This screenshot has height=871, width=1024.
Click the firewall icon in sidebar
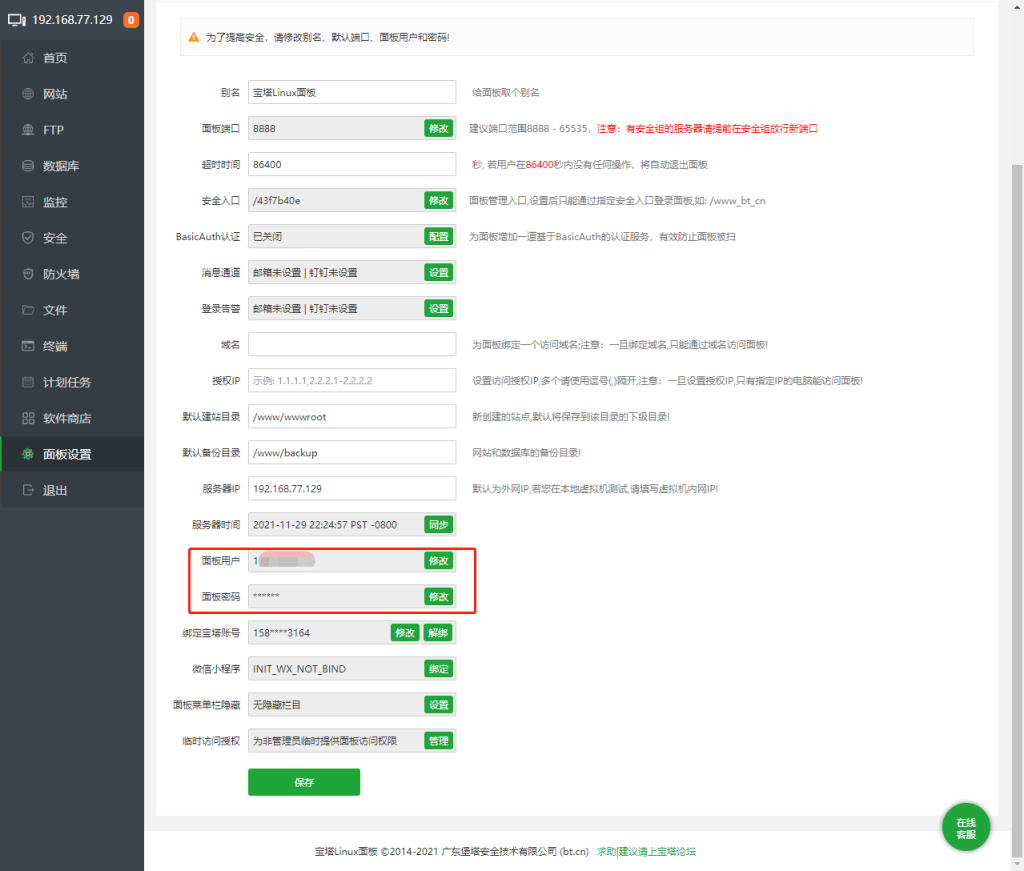pyautogui.click(x=29, y=274)
